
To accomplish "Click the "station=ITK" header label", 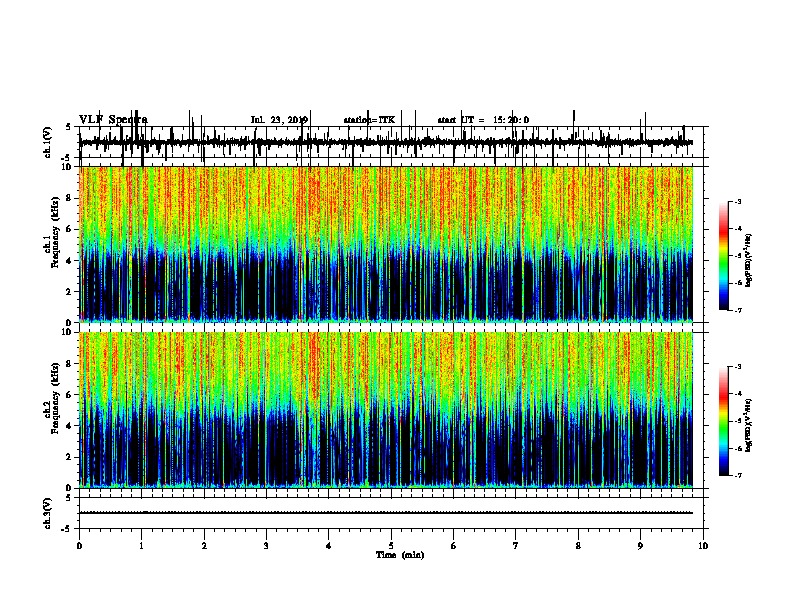I will click(369, 120).
